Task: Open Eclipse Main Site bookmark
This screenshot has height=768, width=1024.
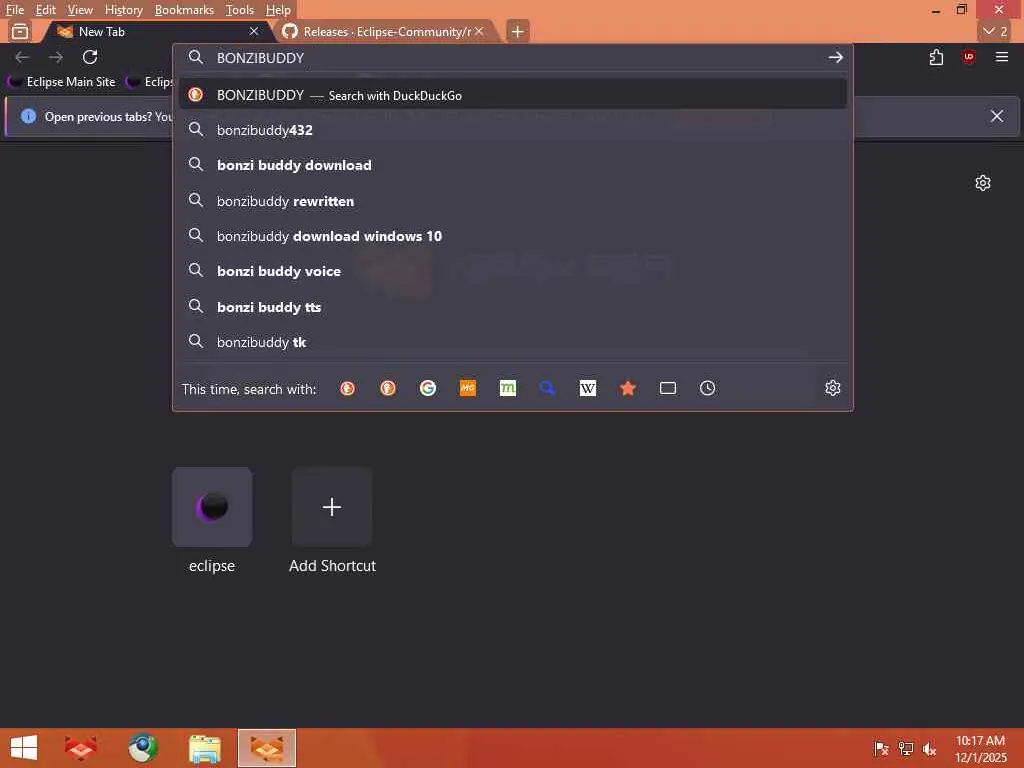Action: 62,82
